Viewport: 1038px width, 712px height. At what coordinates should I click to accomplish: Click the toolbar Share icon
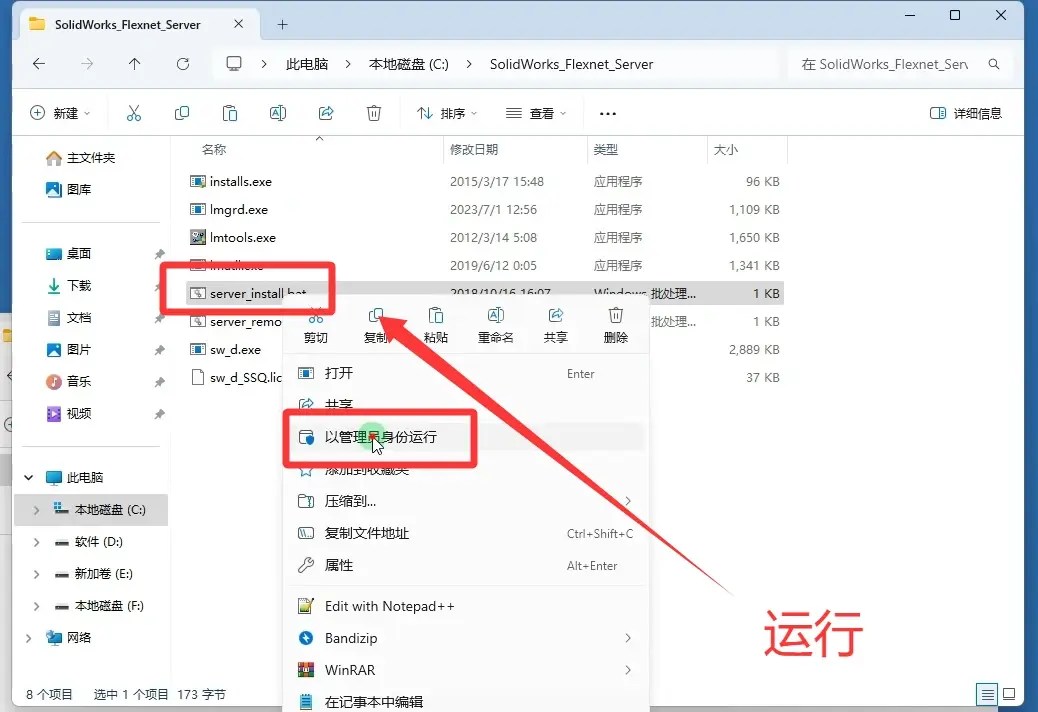point(326,113)
